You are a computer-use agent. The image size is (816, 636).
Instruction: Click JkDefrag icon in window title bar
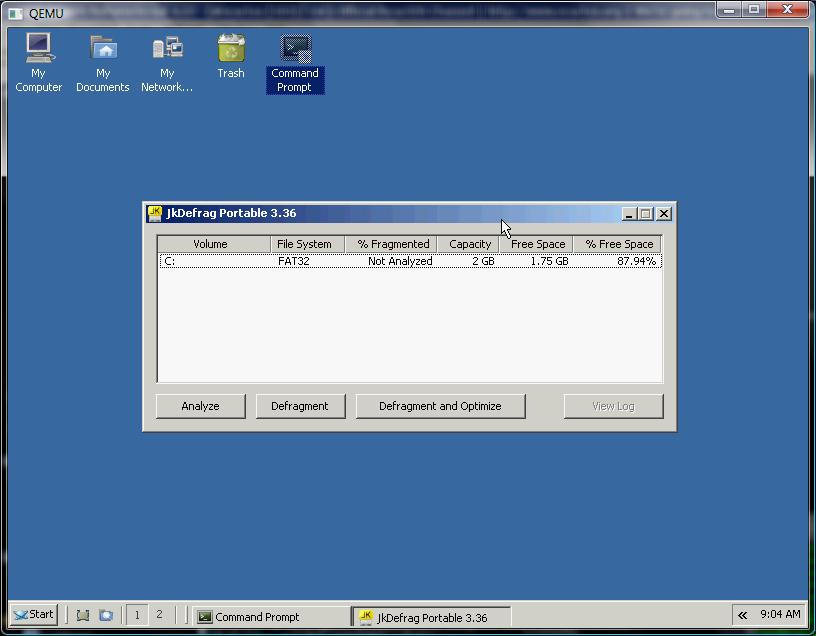[155, 213]
